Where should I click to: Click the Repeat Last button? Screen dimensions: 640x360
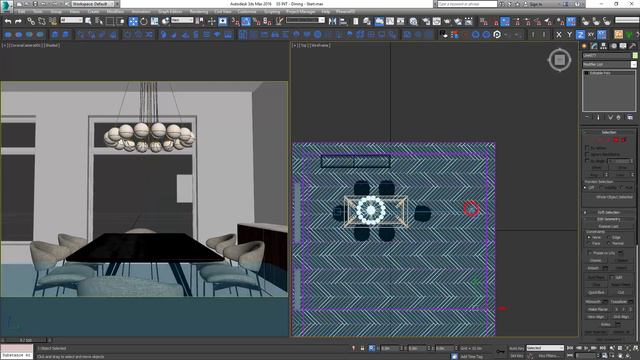tap(609, 226)
